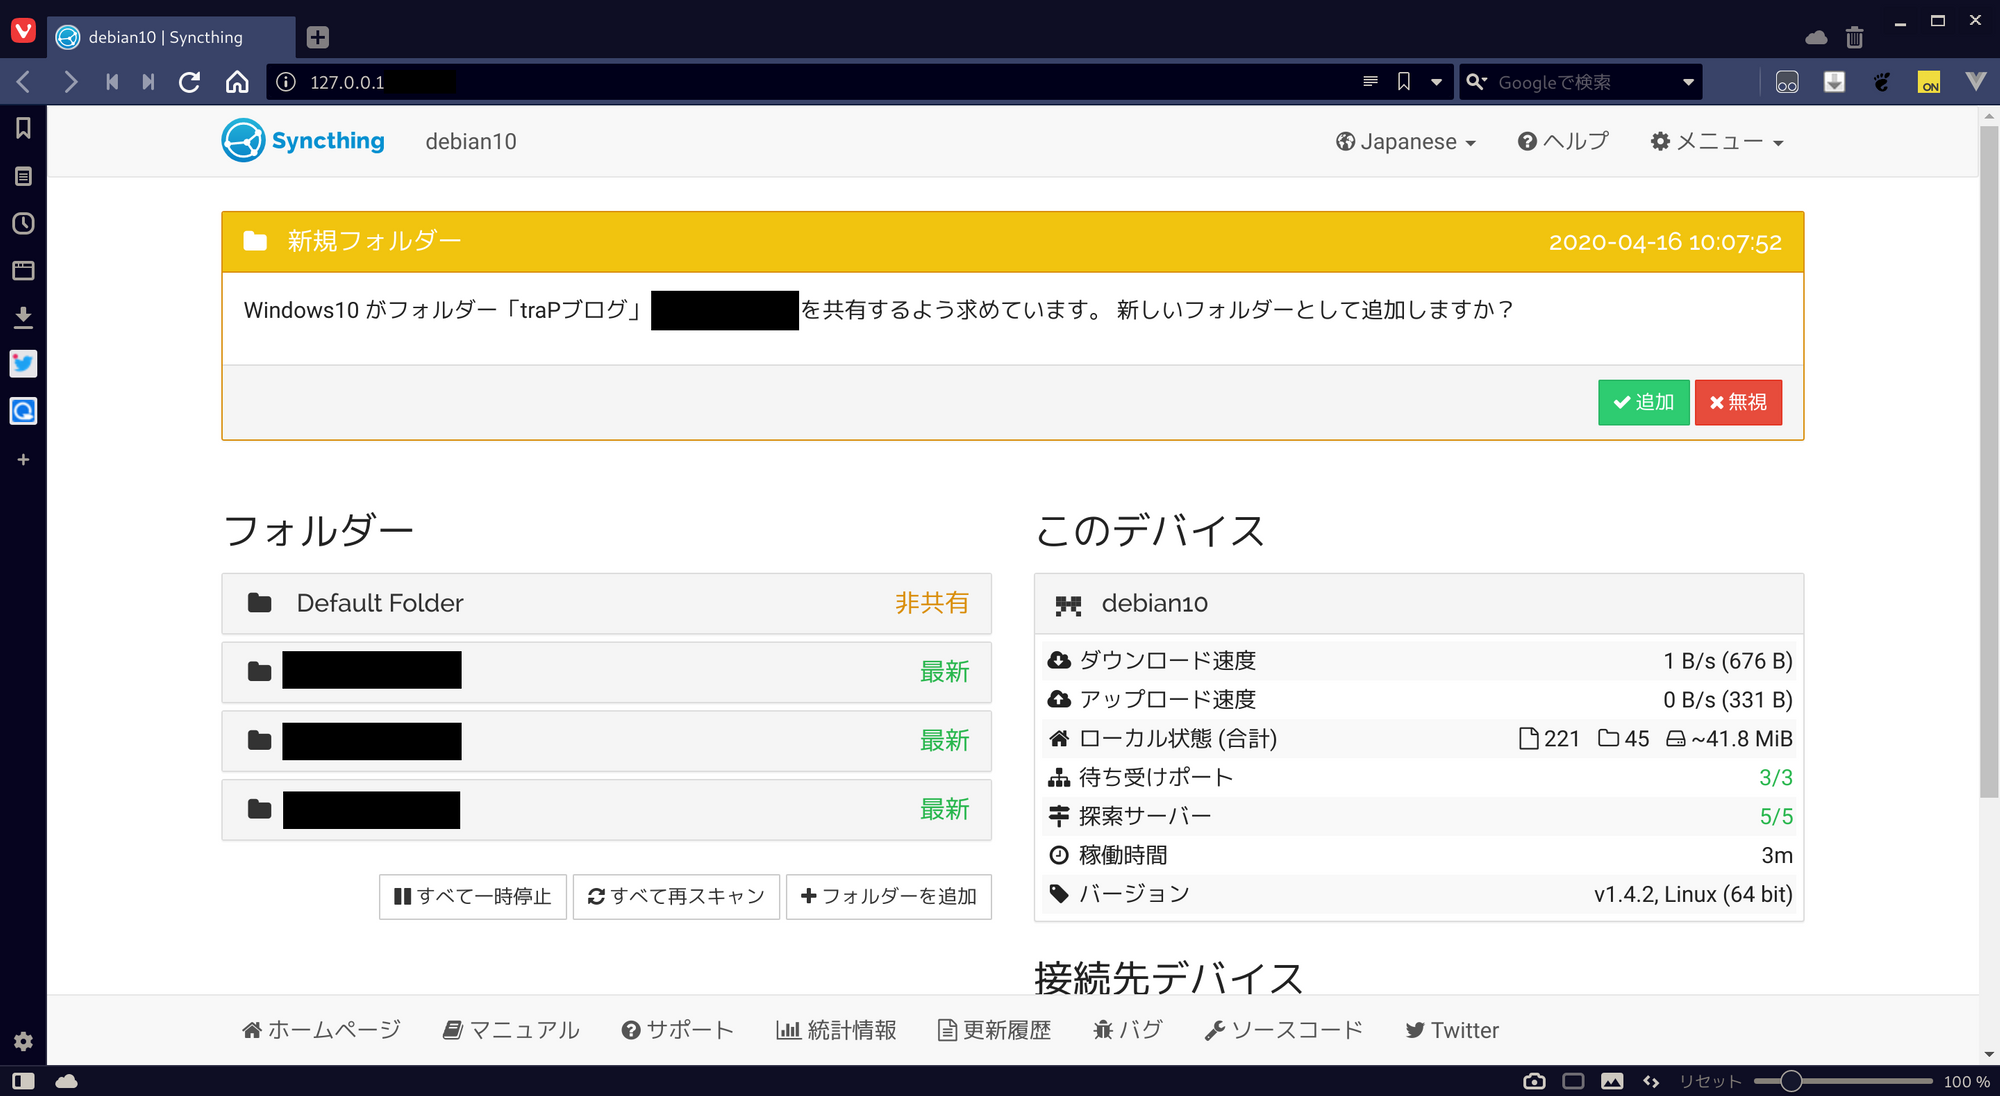Open サポート footer link
This screenshot has width=2000, height=1096.
677,1030
